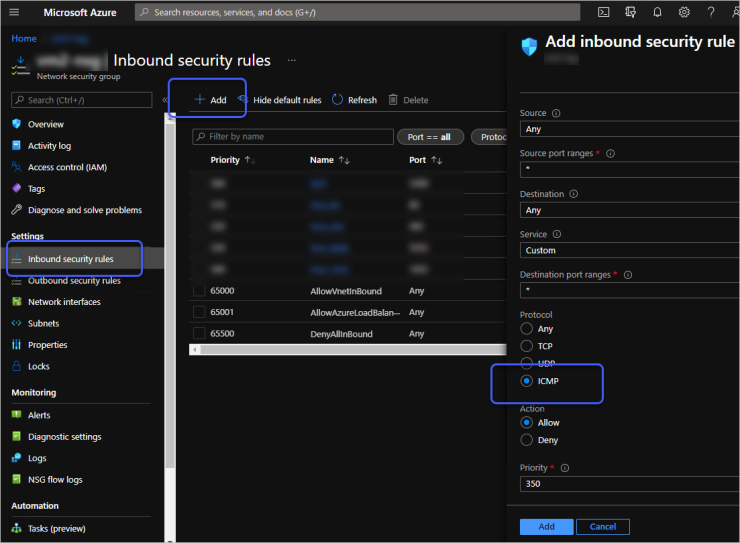Go to the Home breadcrumb link
This screenshot has width=740, height=543.
pos(24,39)
